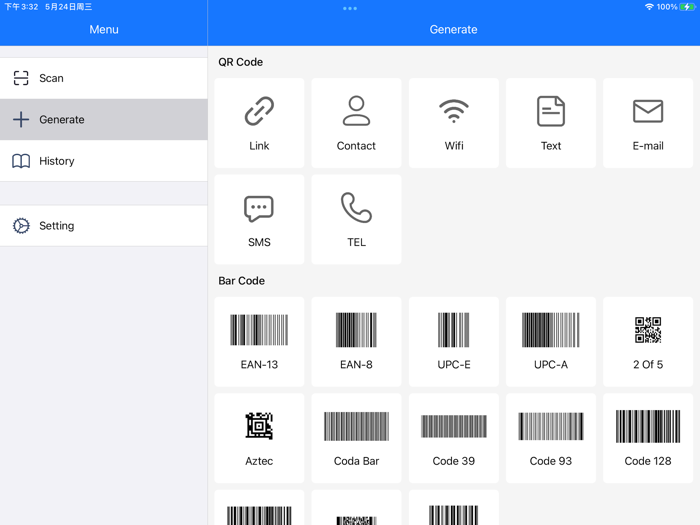This screenshot has height=525, width=700.
Task: Click the Menu title in sidebar header
Action: [x=104, y=29]
